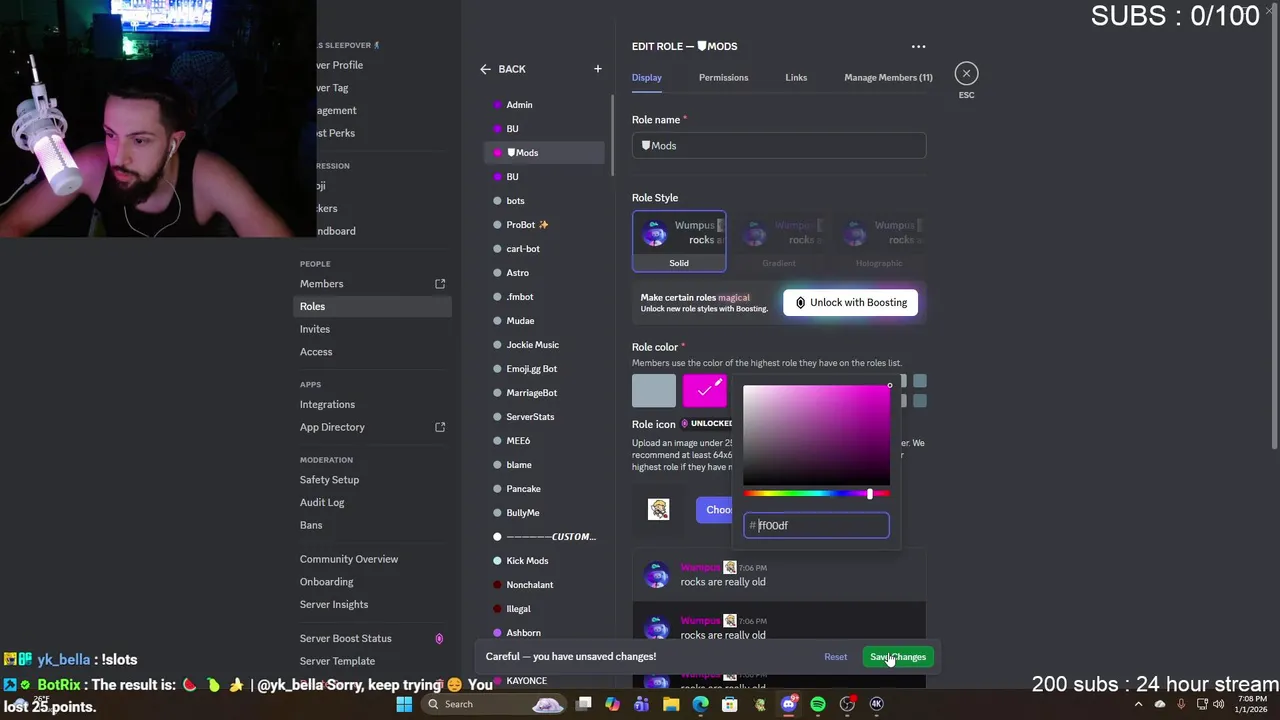1280x720 pixels.
Task: Open the three-dot role options menu
Action: pyautogui.click(x=918, y=46)
